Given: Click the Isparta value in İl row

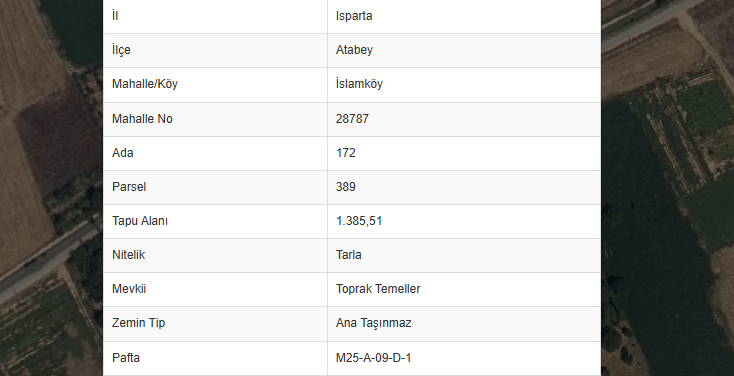Looking at the screenshot, I should click(x=354, y=16).
